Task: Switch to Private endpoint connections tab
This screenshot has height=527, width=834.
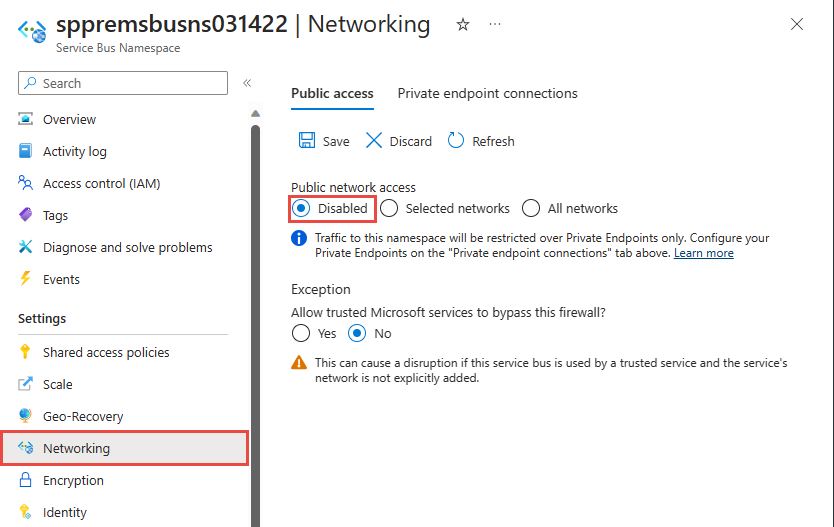Action: coord(487,94)
